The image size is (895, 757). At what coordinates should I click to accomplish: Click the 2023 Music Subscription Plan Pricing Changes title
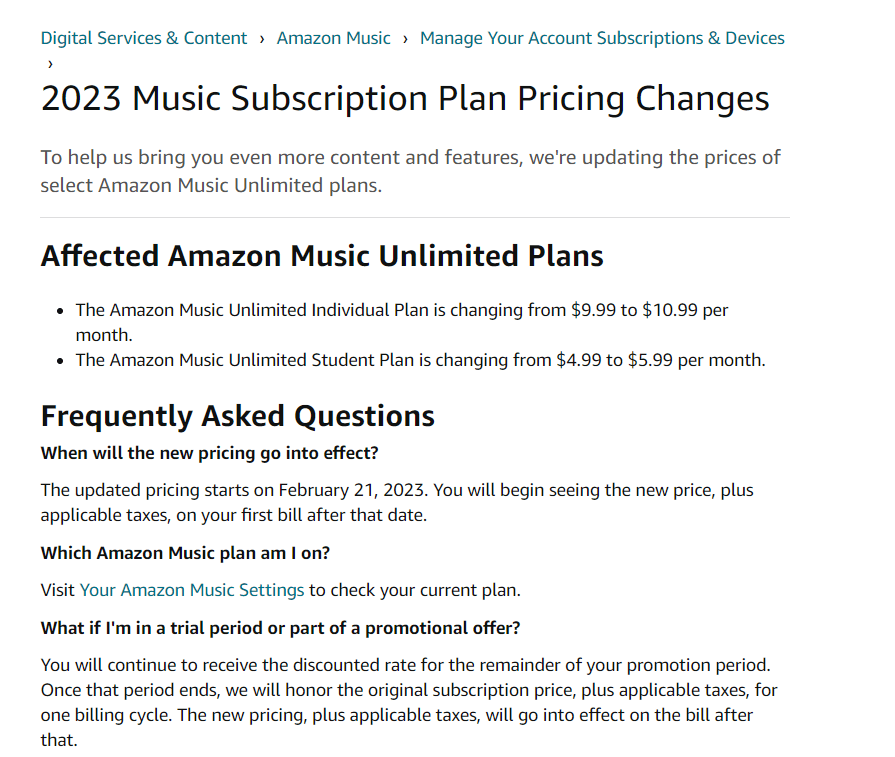[x=405, y=98]
